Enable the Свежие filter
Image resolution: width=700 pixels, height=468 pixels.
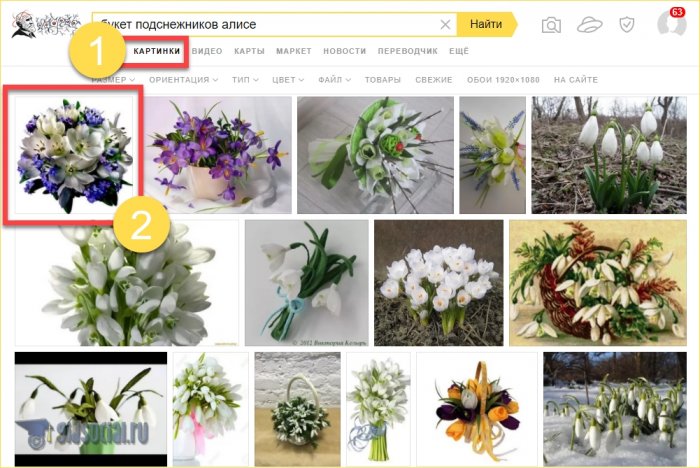(x=432, y=79)
